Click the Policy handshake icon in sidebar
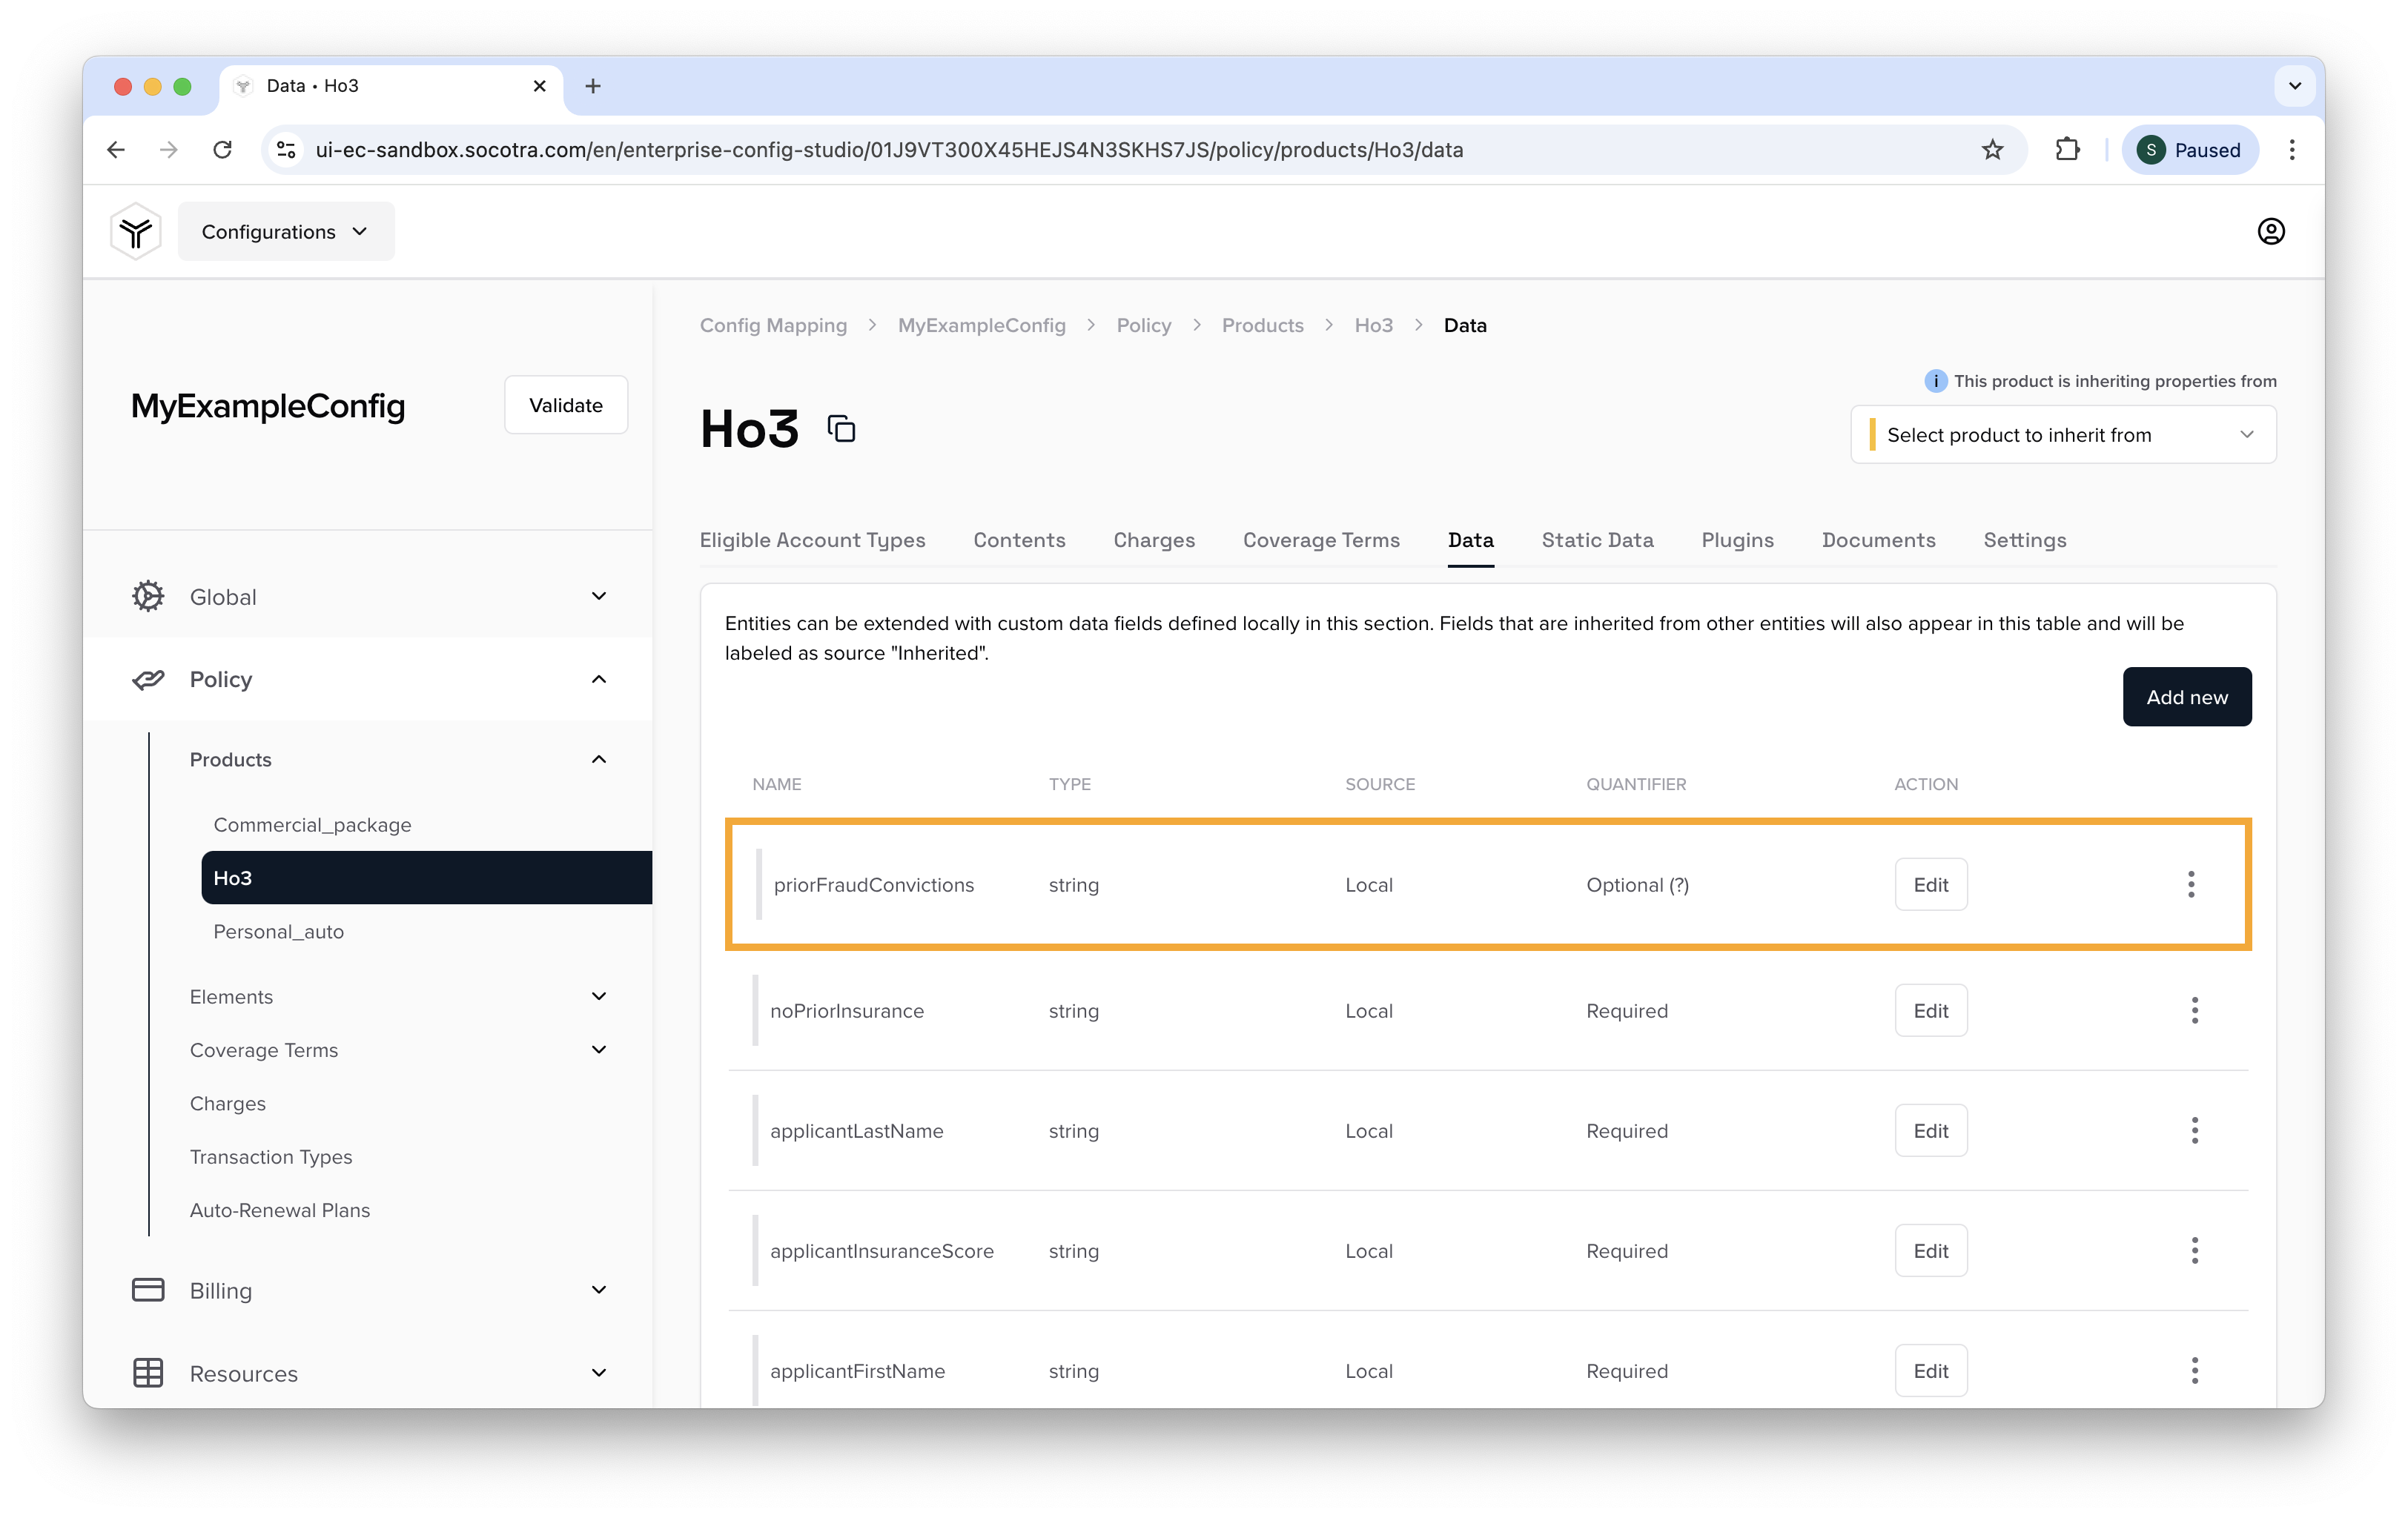 coord(148,679)
